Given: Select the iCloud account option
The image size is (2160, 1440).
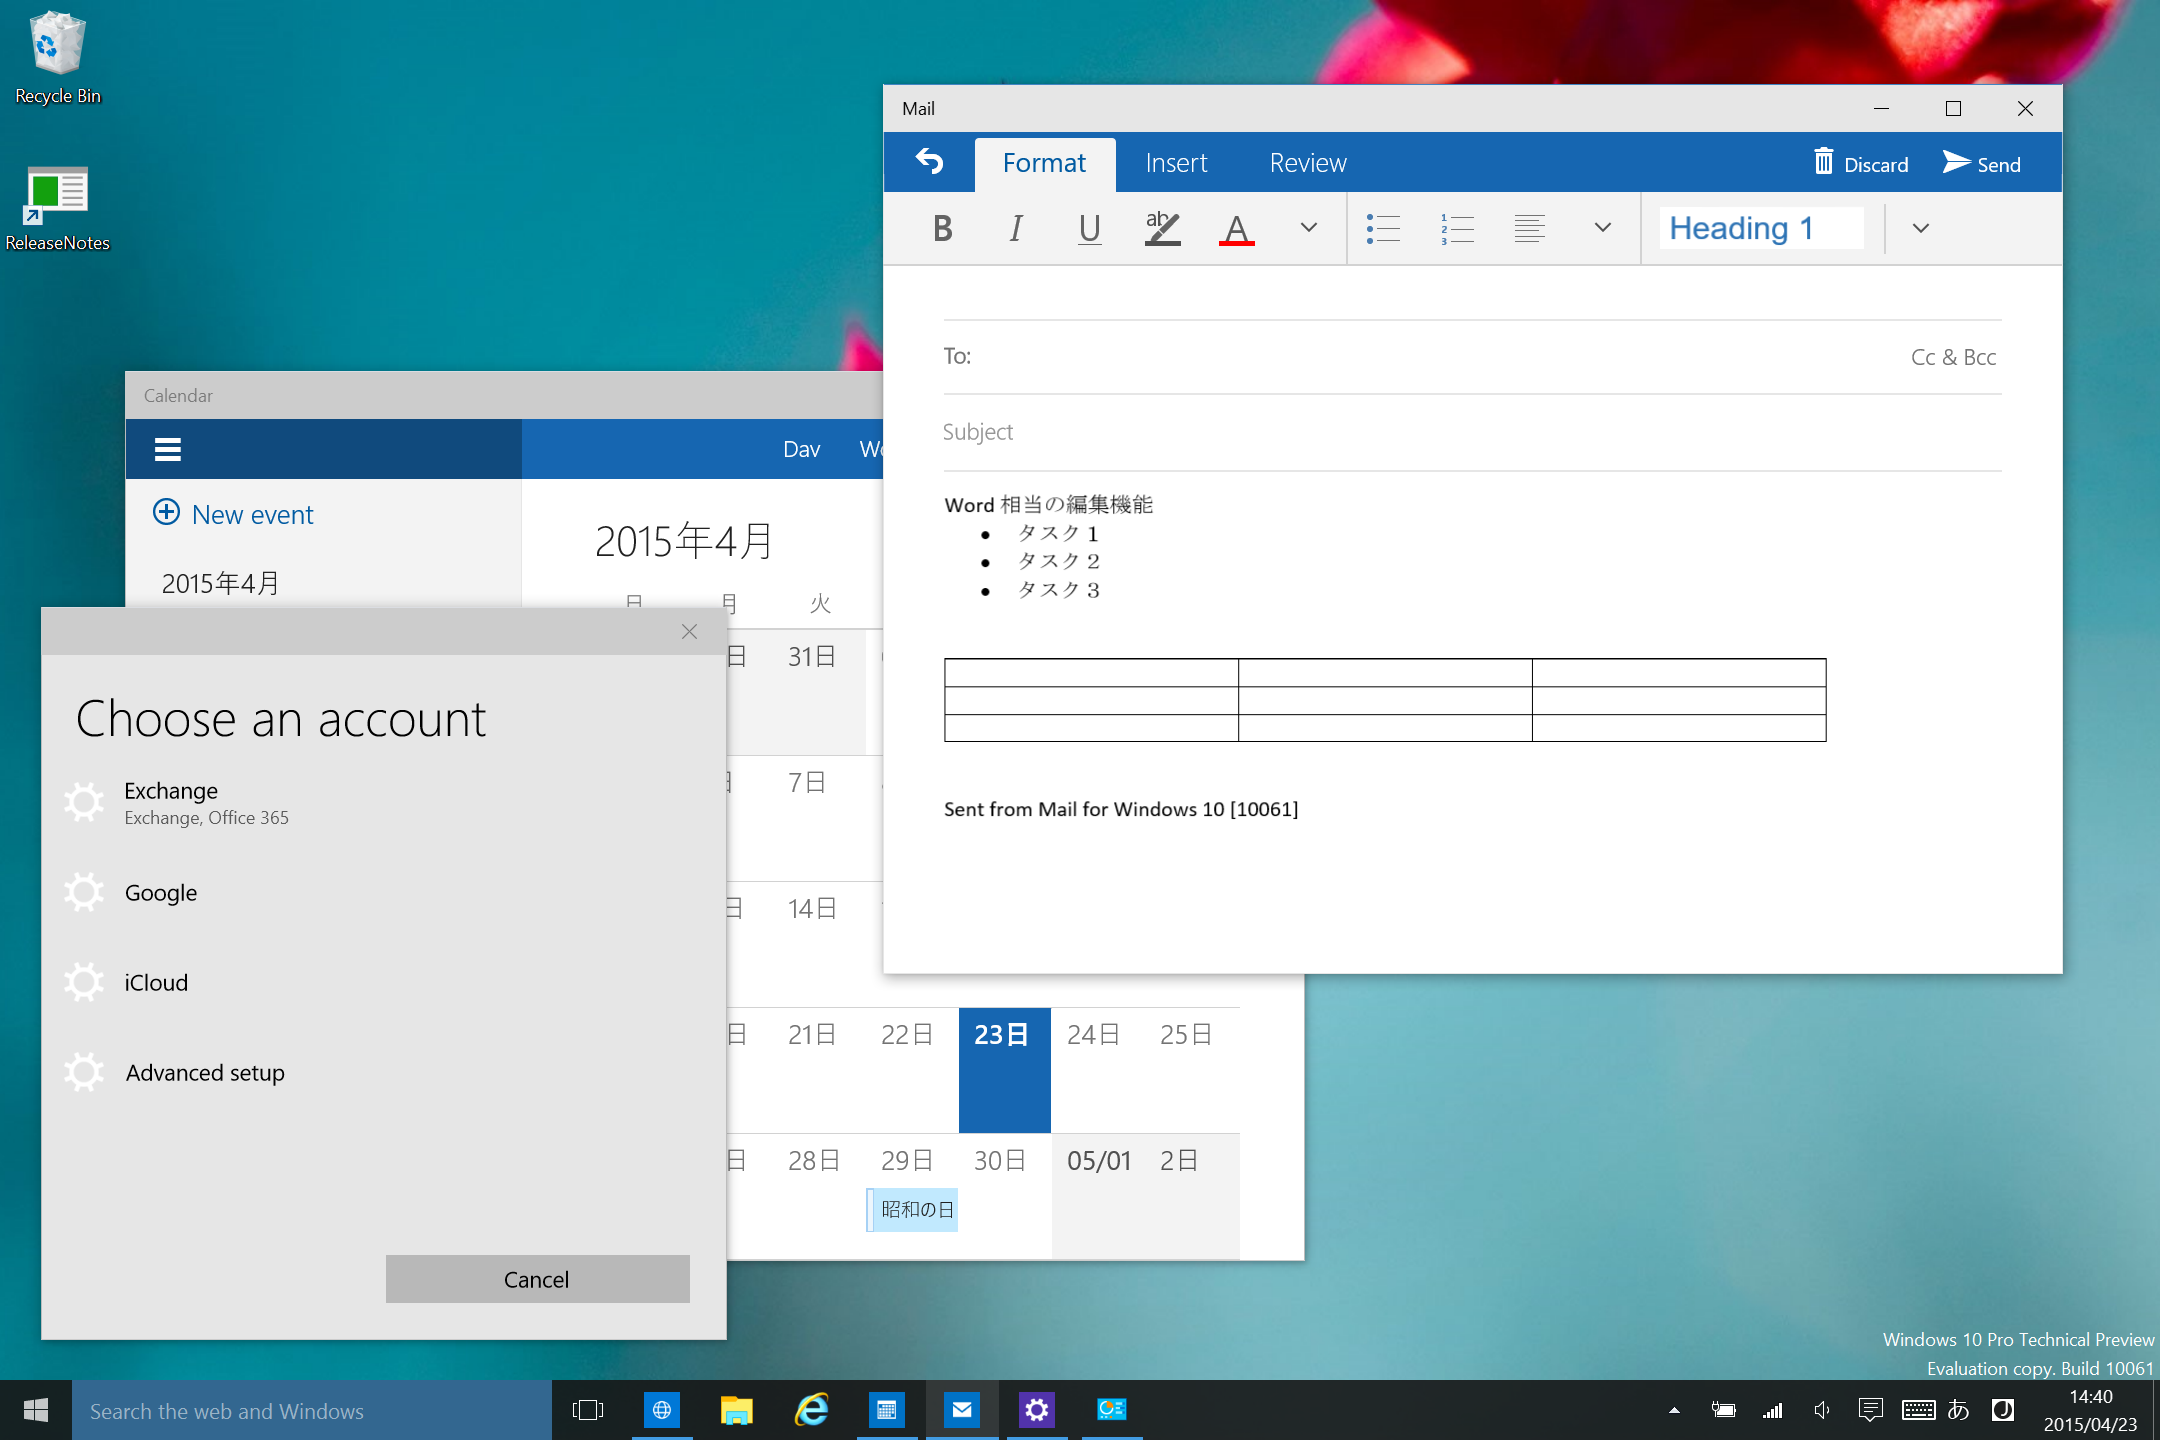Looking at the screenshot, I should pyautogui.click(x=156, y=982).
